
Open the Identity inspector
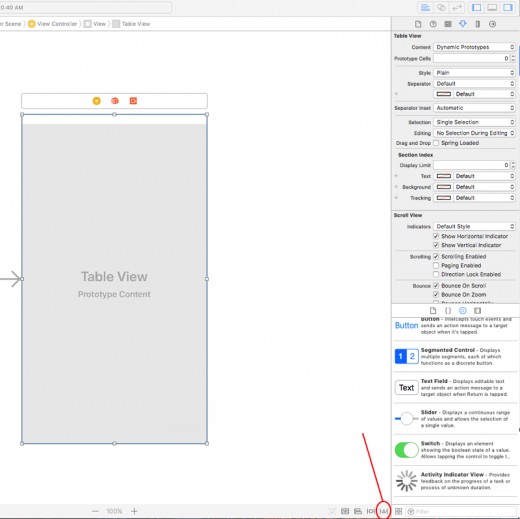(448, 24)
